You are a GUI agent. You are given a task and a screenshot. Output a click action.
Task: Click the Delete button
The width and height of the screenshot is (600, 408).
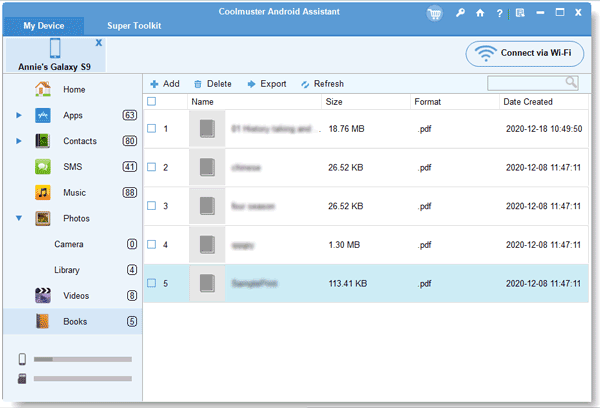click(212, 84)
